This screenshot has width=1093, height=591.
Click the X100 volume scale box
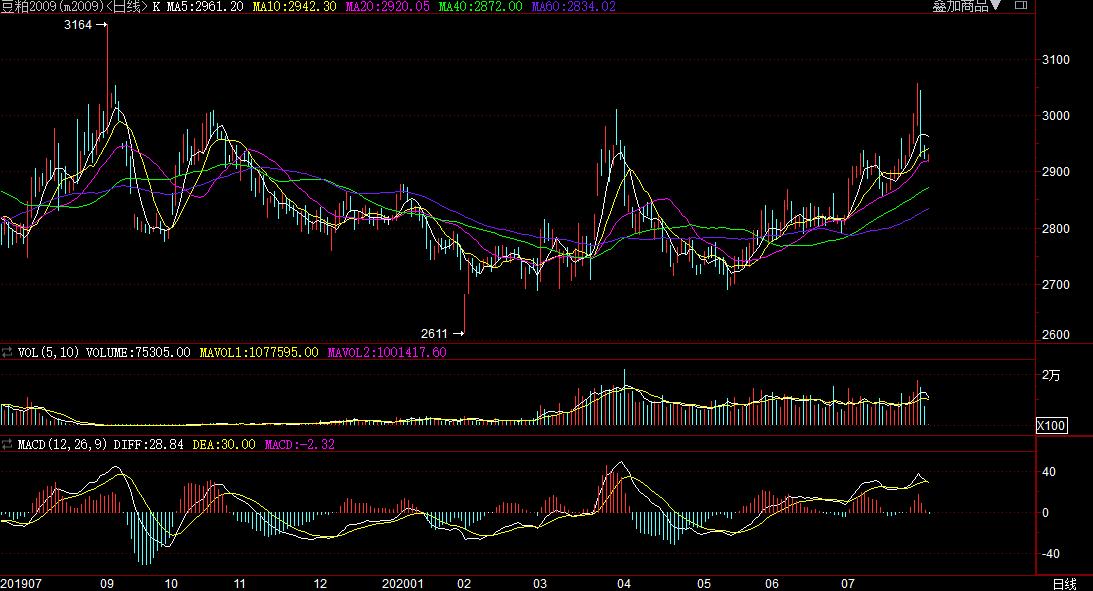pyautogui.click(x=1051, y=425)
